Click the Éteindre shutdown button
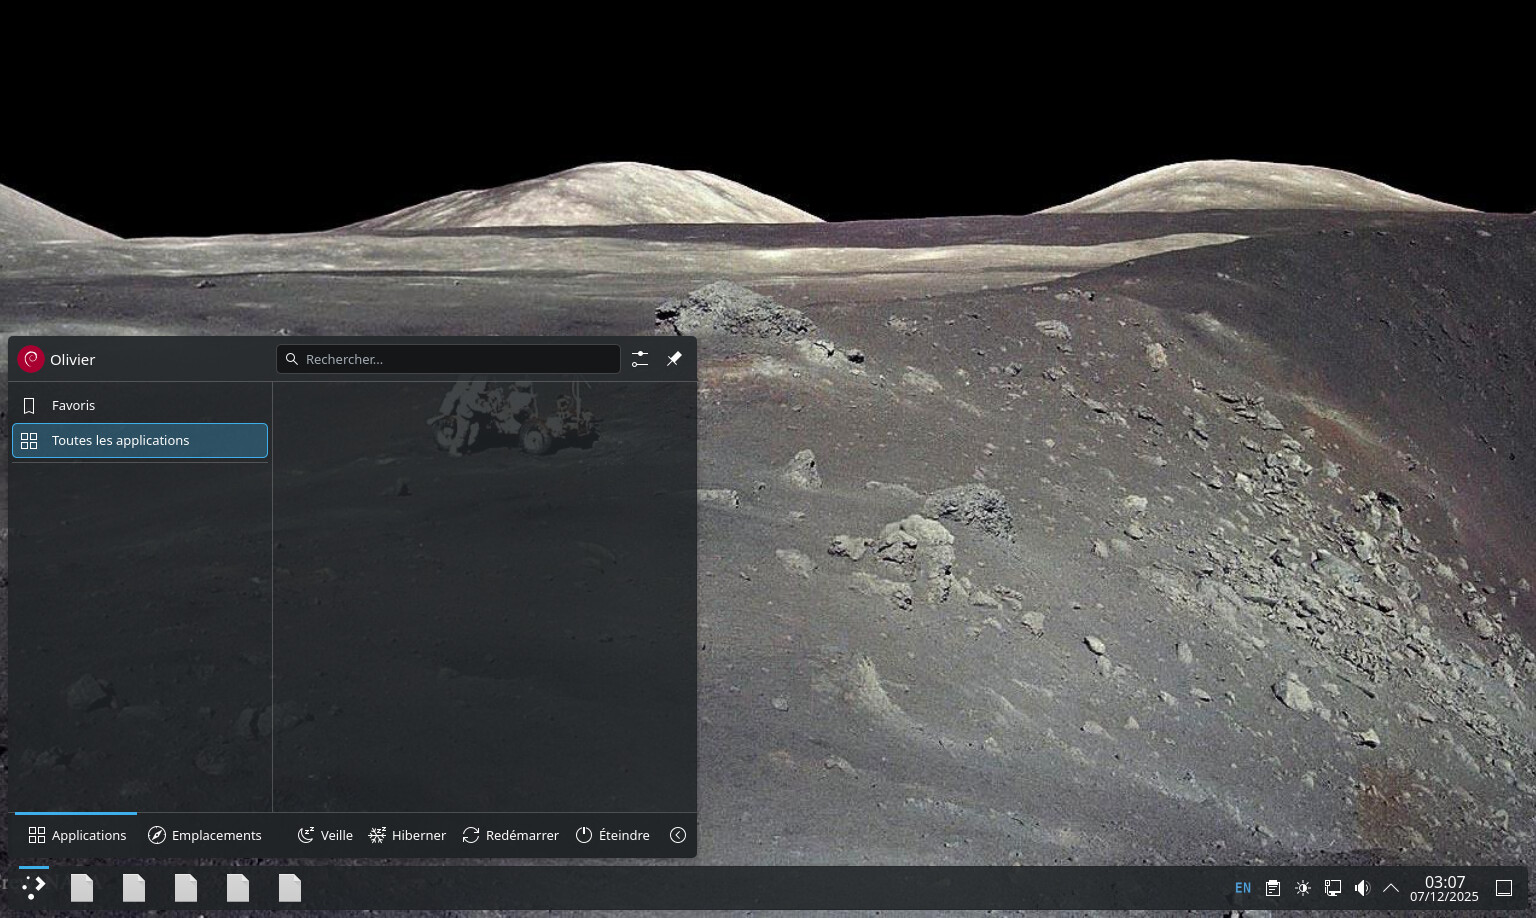 click(612, 835)
